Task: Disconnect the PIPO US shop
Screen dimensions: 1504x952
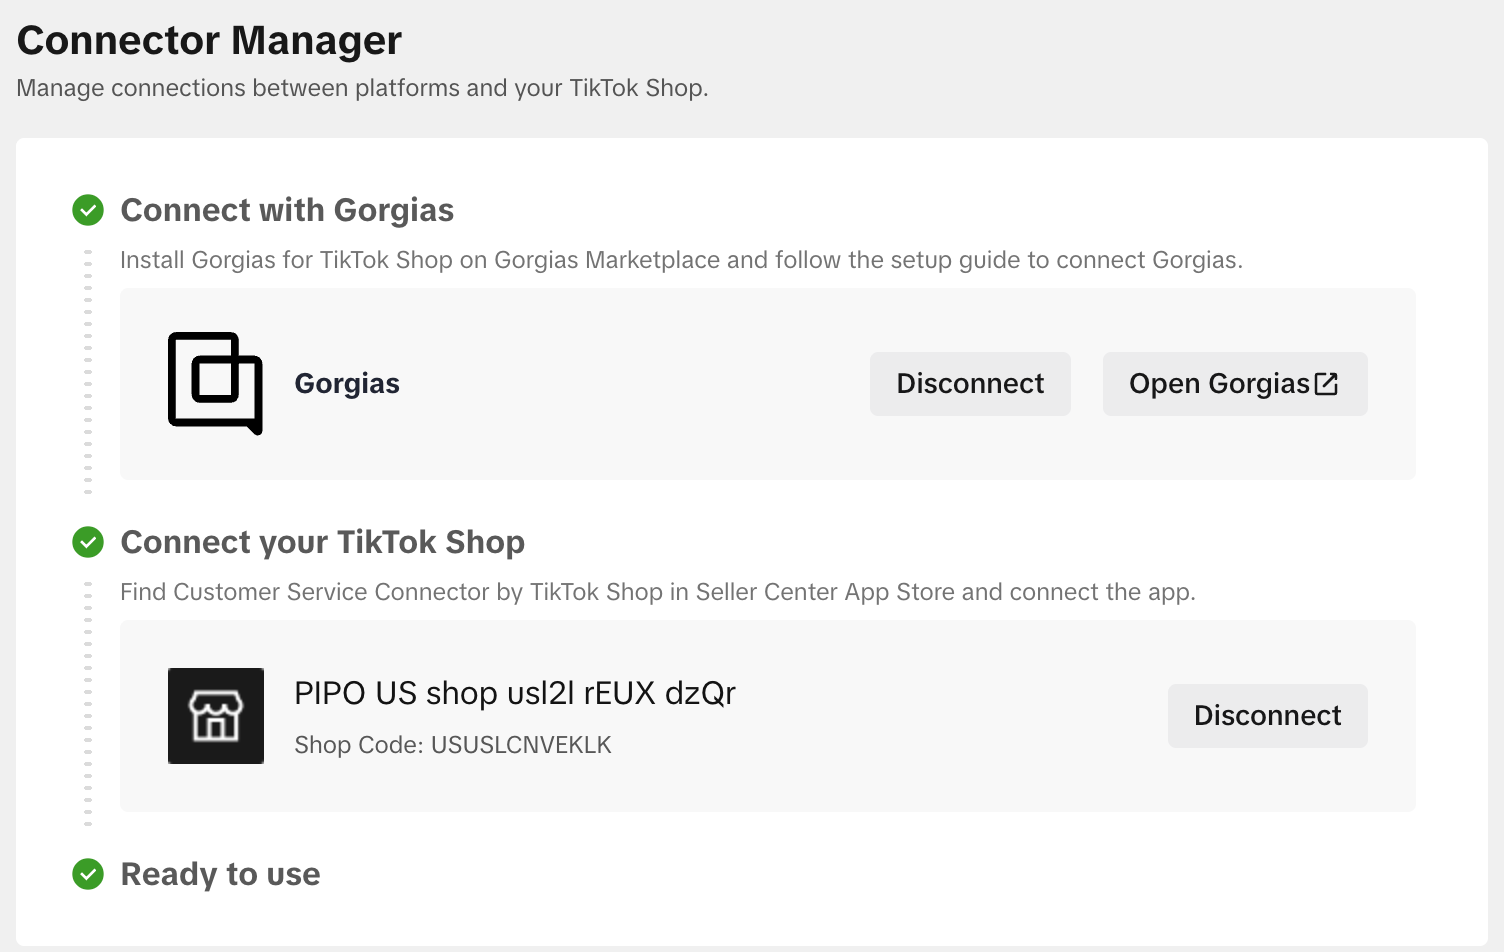Action: [x=1267, y=716]
